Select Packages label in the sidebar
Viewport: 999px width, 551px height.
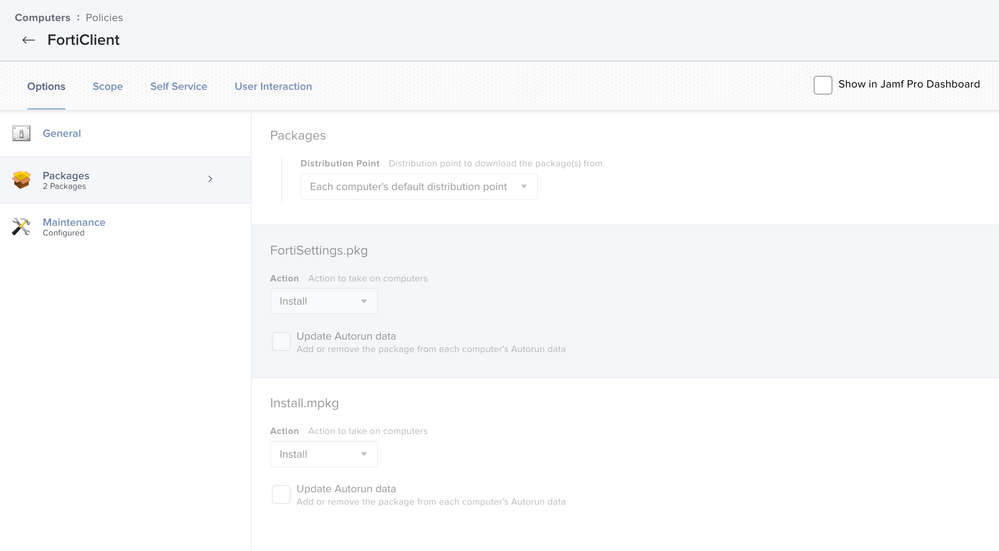click(x=66, y=176)
